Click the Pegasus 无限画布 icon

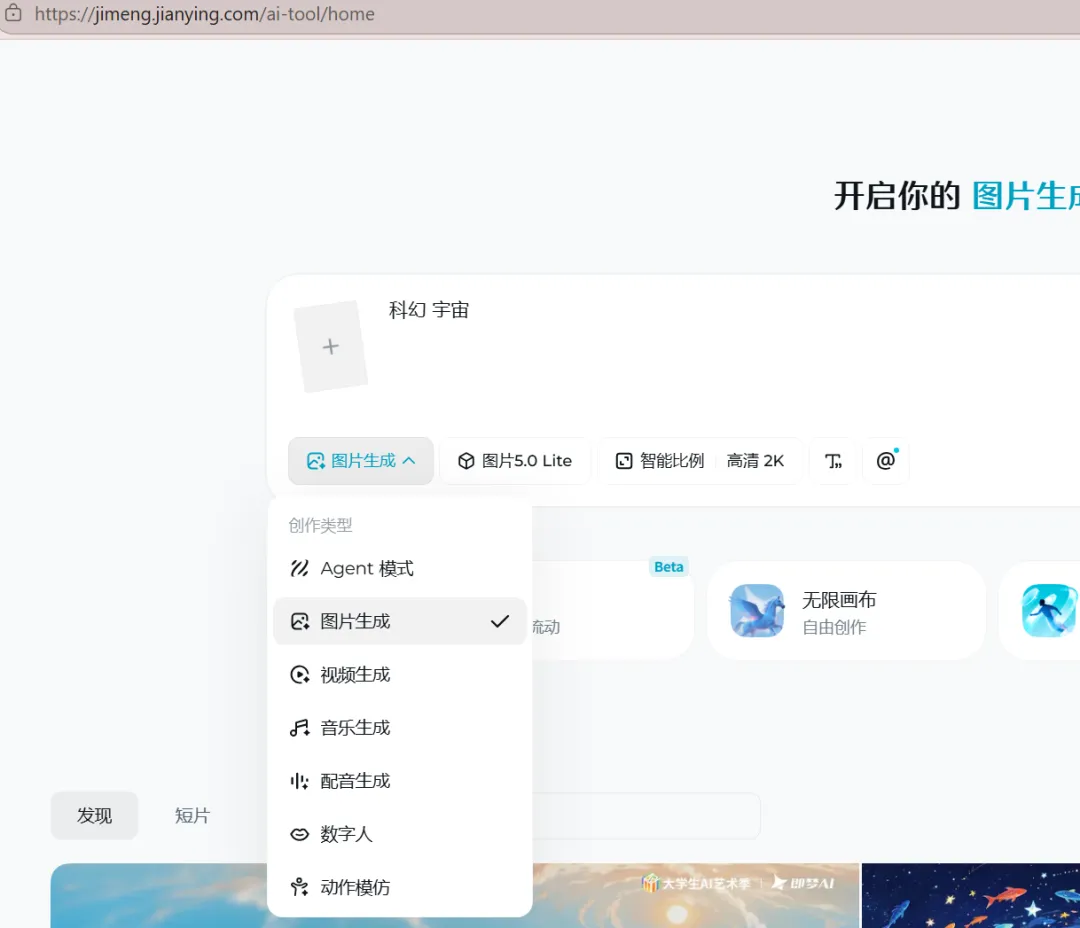click(757, 610)
